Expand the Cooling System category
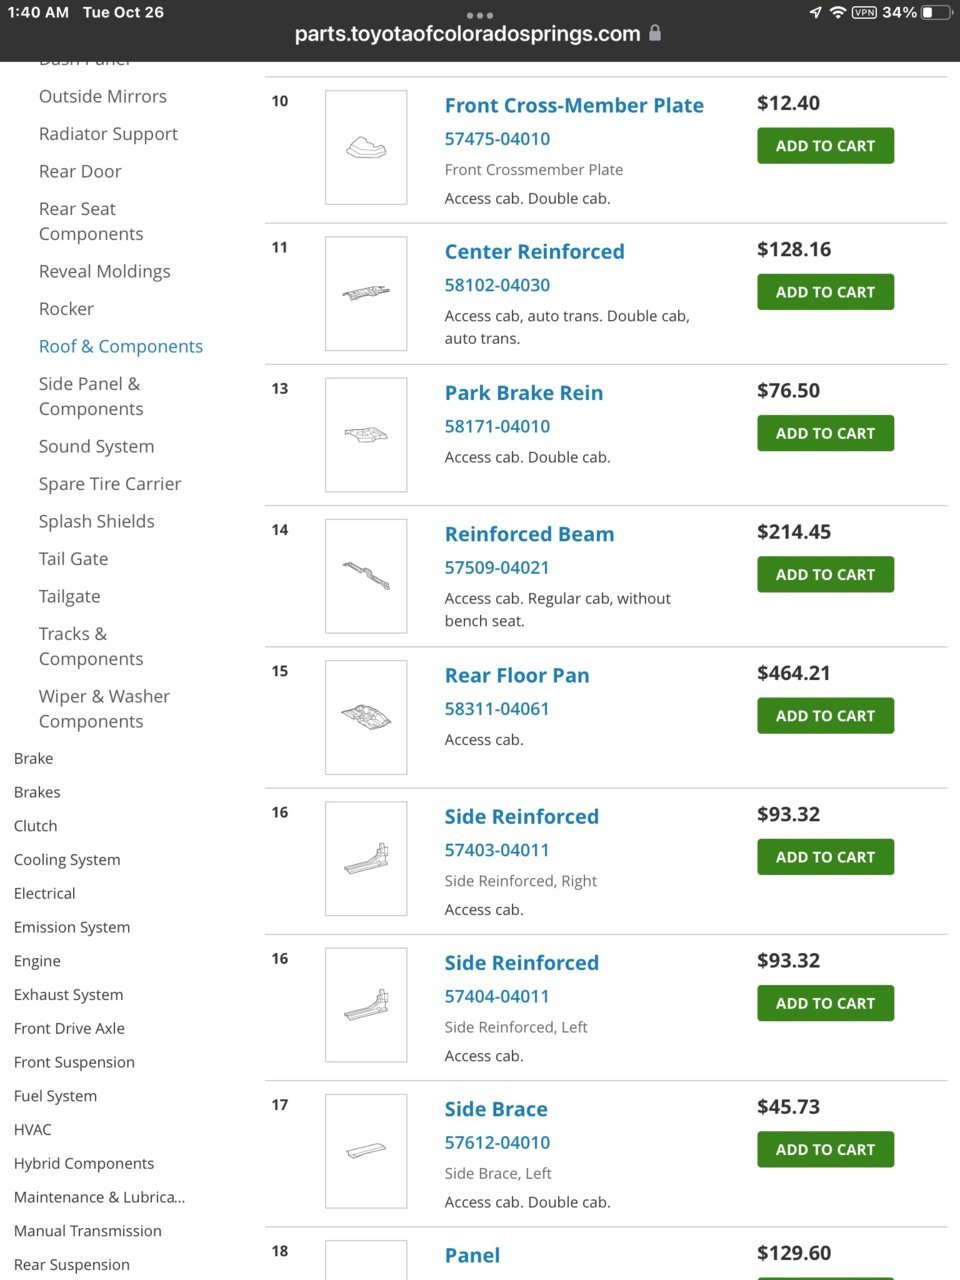This screenshot has height=1280, width=960. click(x=67, y=859)
